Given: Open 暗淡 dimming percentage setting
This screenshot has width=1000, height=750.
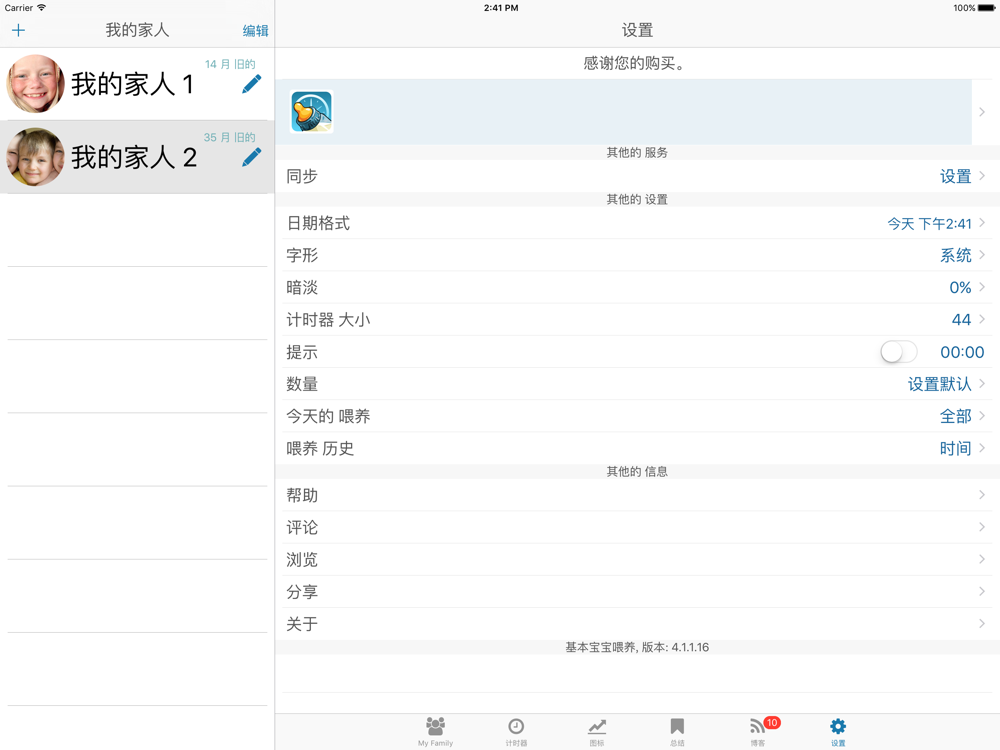Looking at the screenshot, I should pyautogui.click(x=637, y=288).
